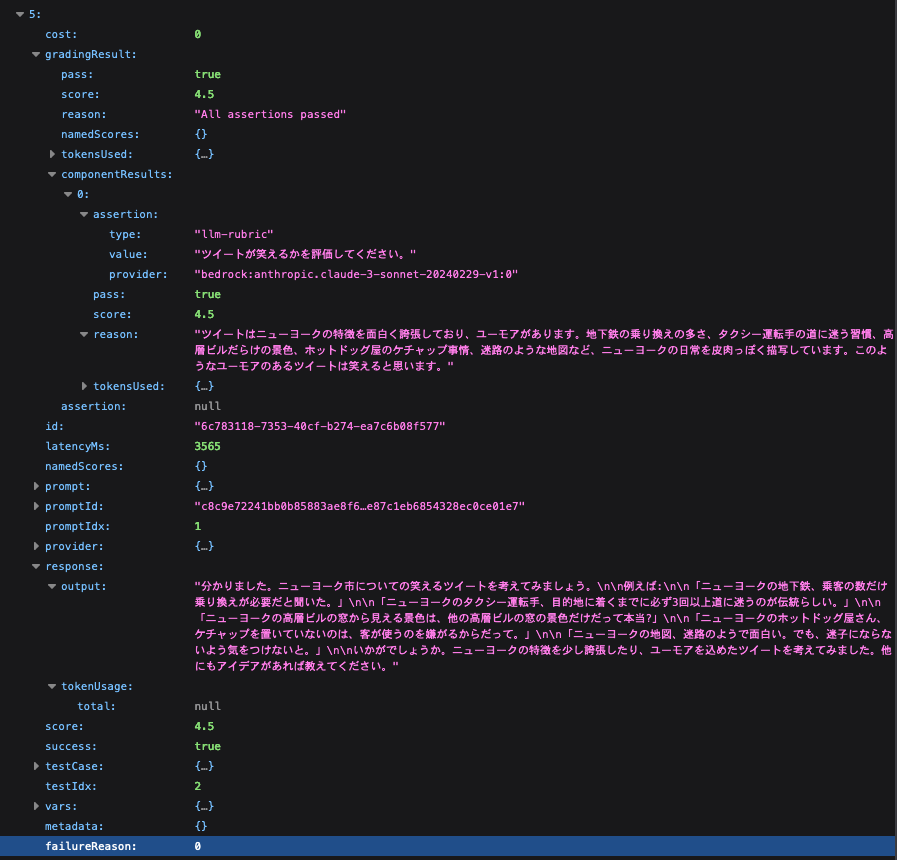Click the collapsed testCase {…} value
The image size is (897, 860).
[x=204, y=766]
